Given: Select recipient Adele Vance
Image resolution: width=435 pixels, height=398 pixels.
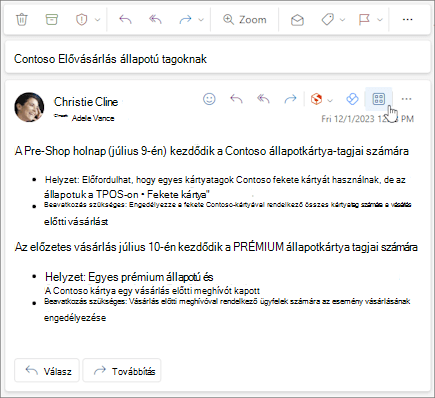Looking at the screenshot, I should coord(93,118).
